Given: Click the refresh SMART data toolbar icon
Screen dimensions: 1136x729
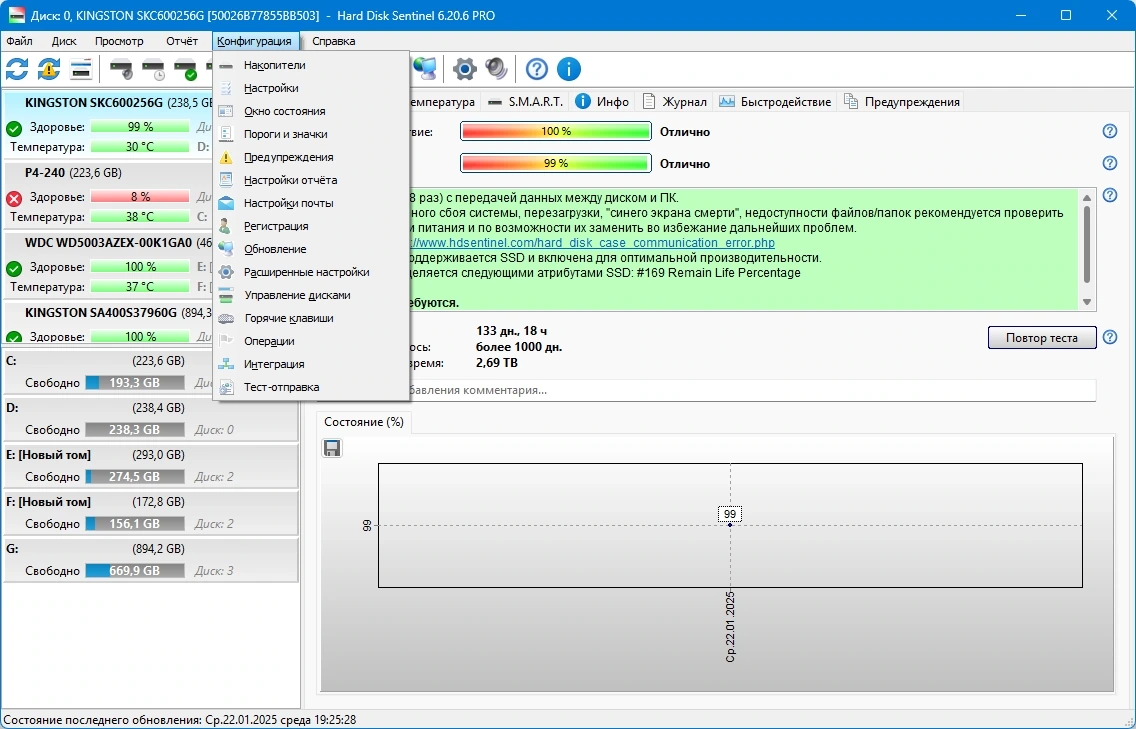Looking at the screenshot, I should point(17,69).
